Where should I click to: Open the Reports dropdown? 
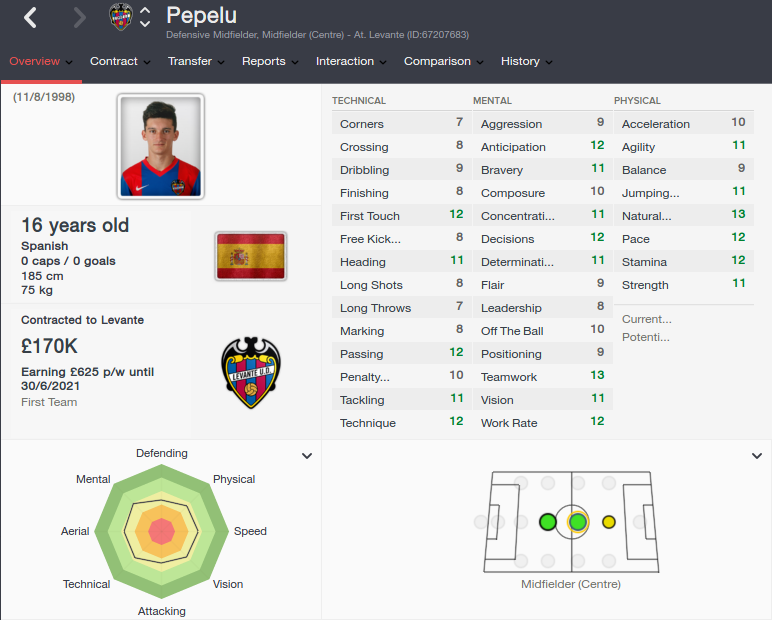click(270, 61)
